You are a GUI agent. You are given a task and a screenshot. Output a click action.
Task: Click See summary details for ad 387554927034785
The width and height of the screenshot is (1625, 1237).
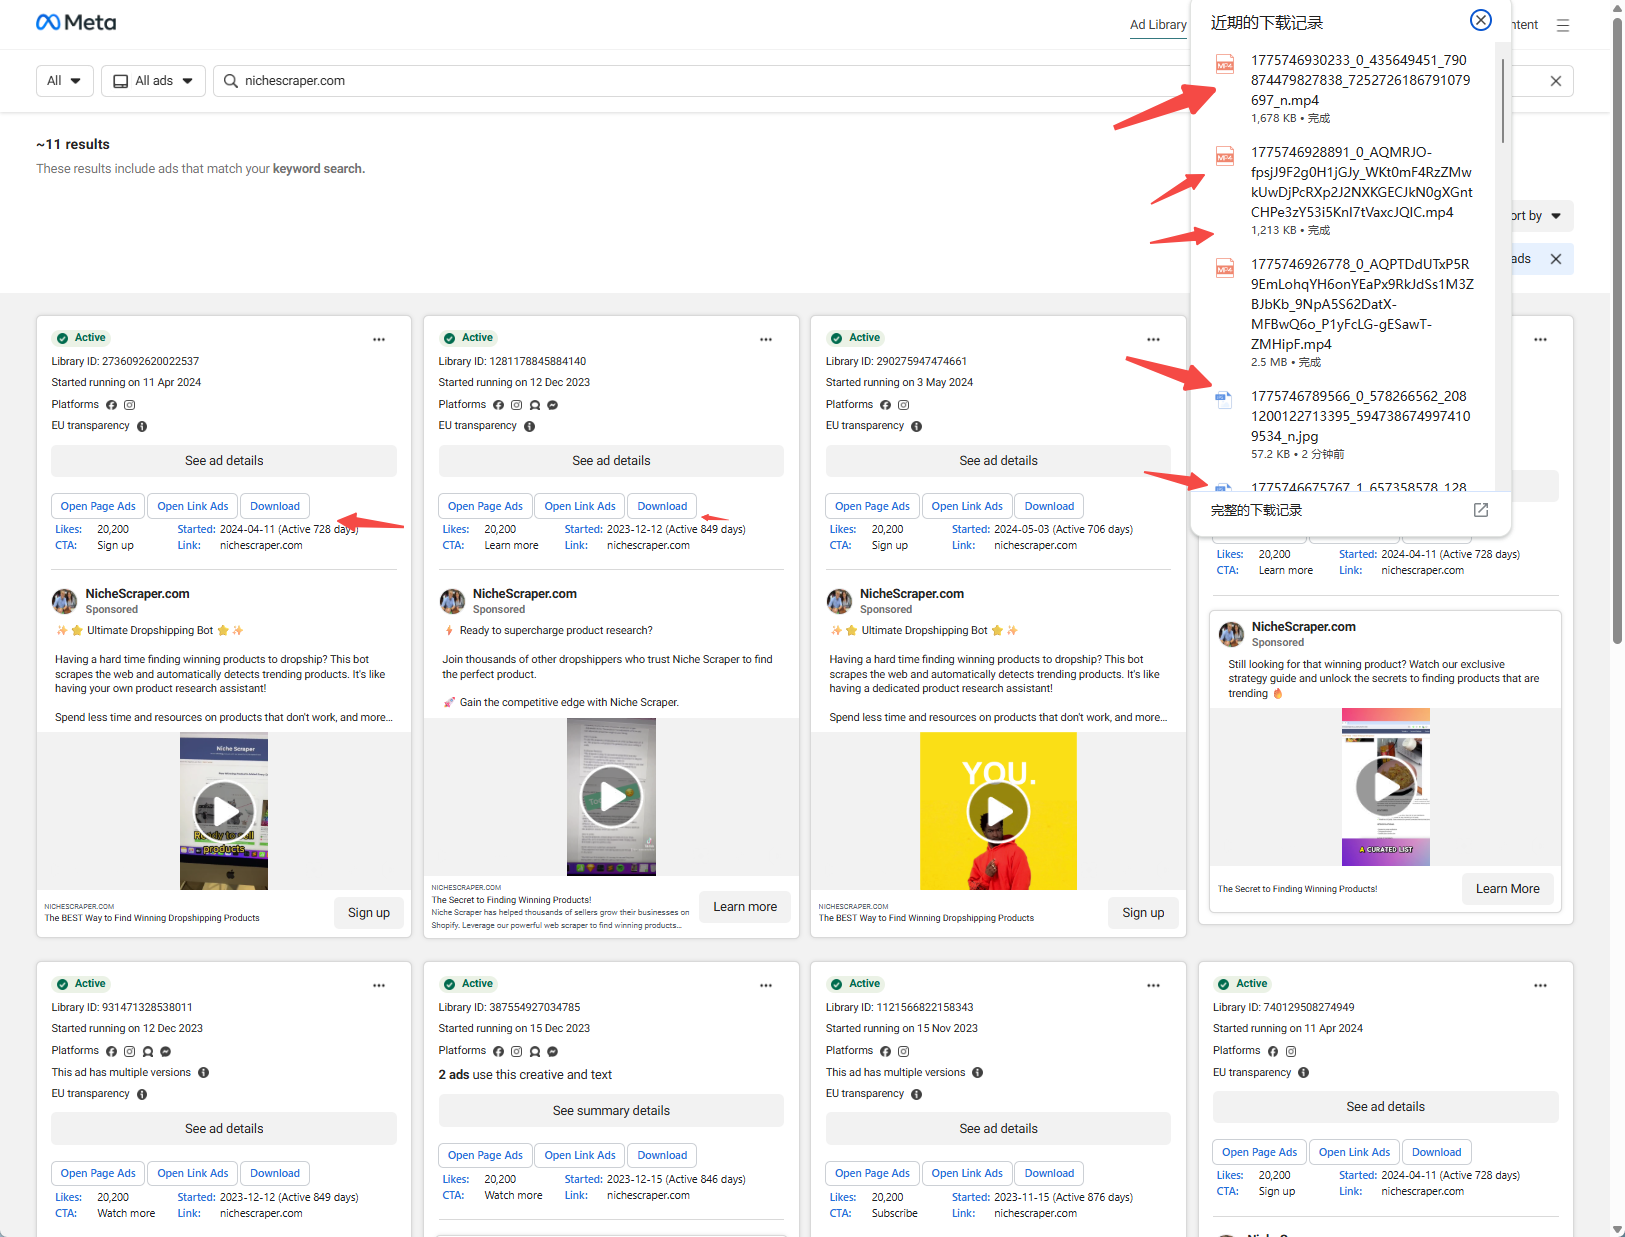[x=611, y=1111]
